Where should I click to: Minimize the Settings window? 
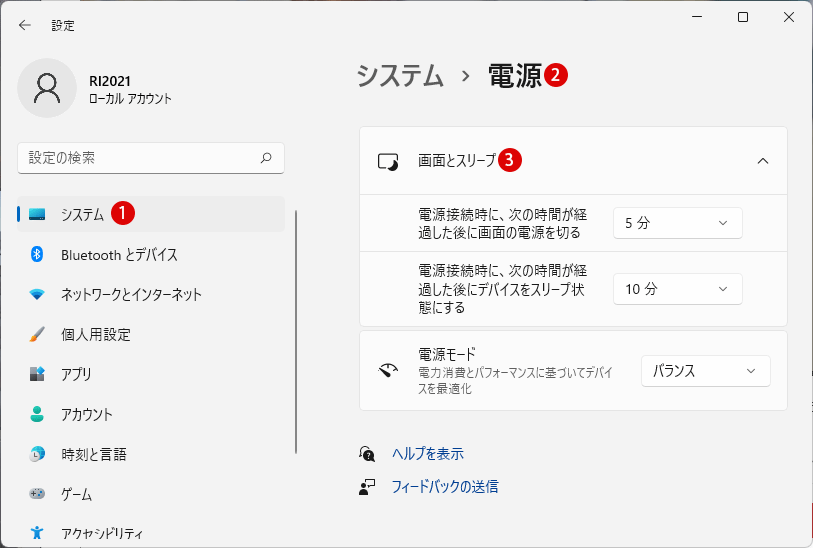[x=697, y=17]
